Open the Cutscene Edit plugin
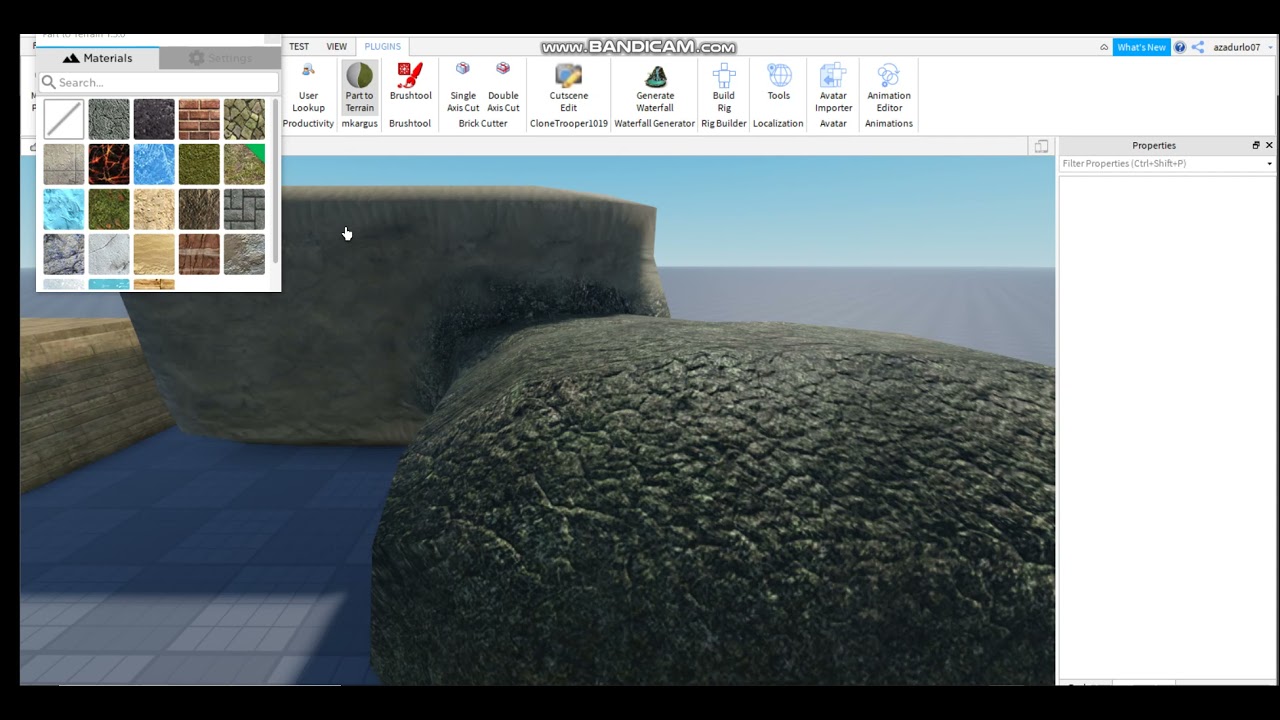Image resolution: width=1280 pixels, height=720 pixels. click(568, 88)
